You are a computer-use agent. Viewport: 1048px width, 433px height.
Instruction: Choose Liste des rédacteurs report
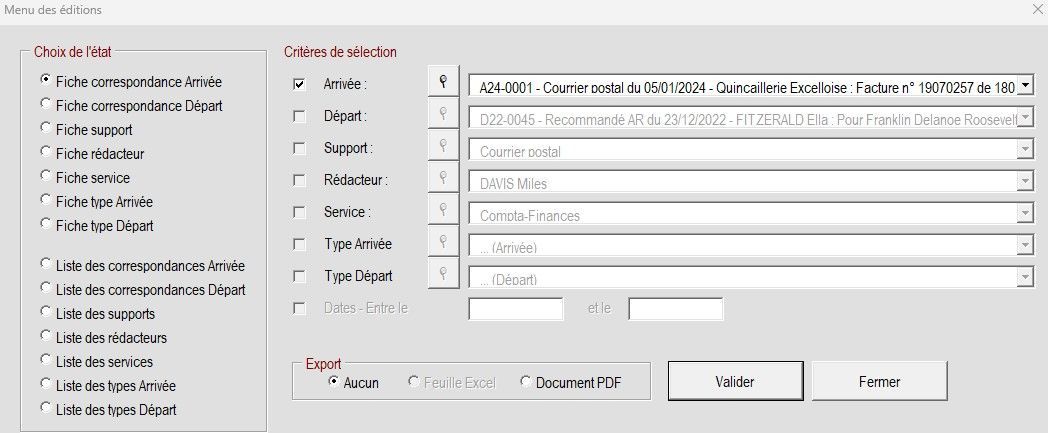(45, 338)
